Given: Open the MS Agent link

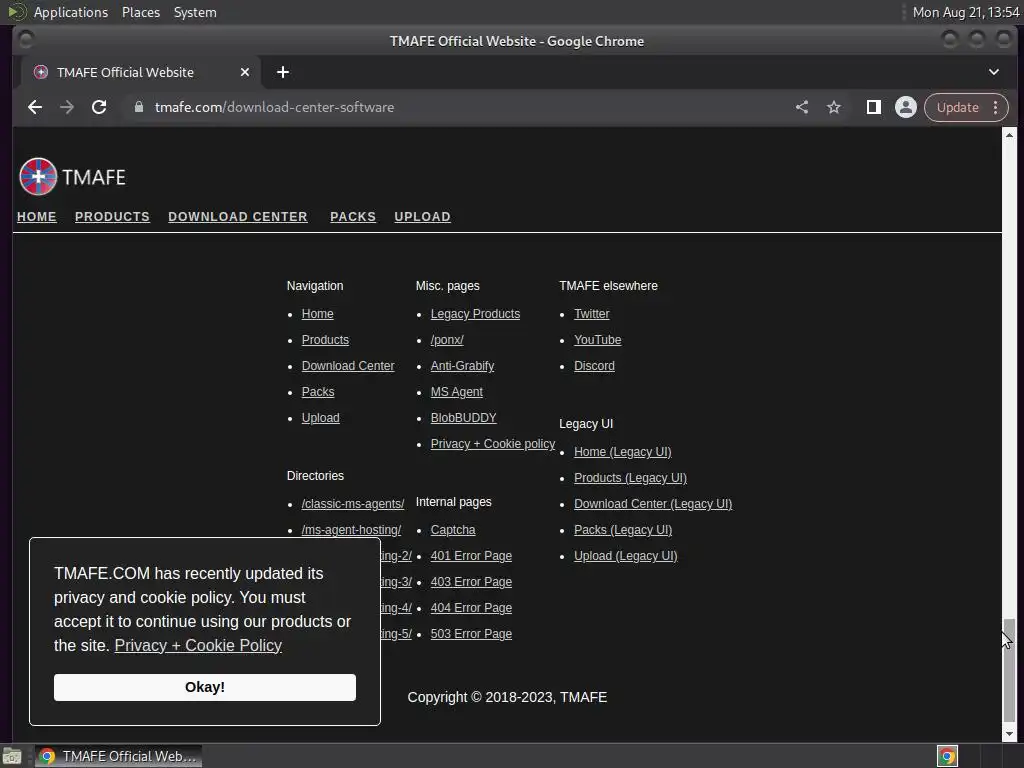Looking at the screenshot, I should click(x=456, y=392).
